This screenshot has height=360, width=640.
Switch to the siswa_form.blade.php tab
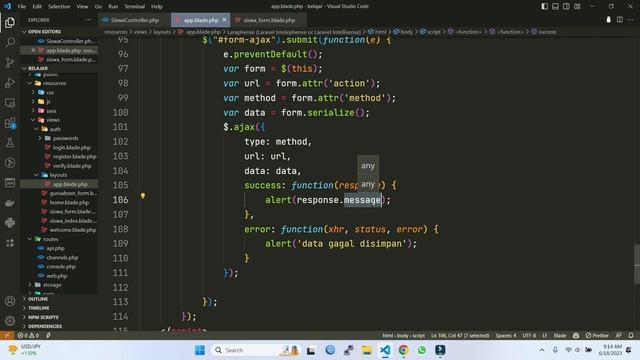[269, 20]
